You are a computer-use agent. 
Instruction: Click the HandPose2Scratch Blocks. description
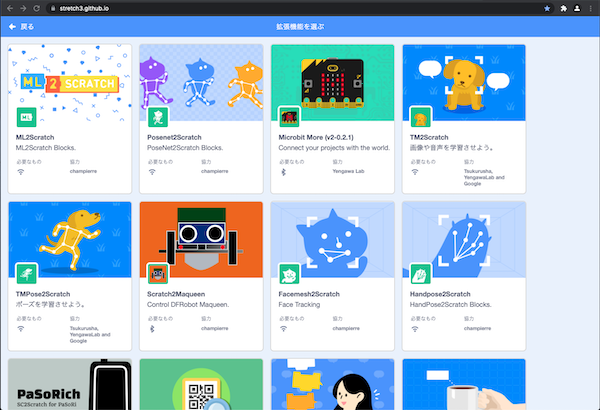click(451, 304)
